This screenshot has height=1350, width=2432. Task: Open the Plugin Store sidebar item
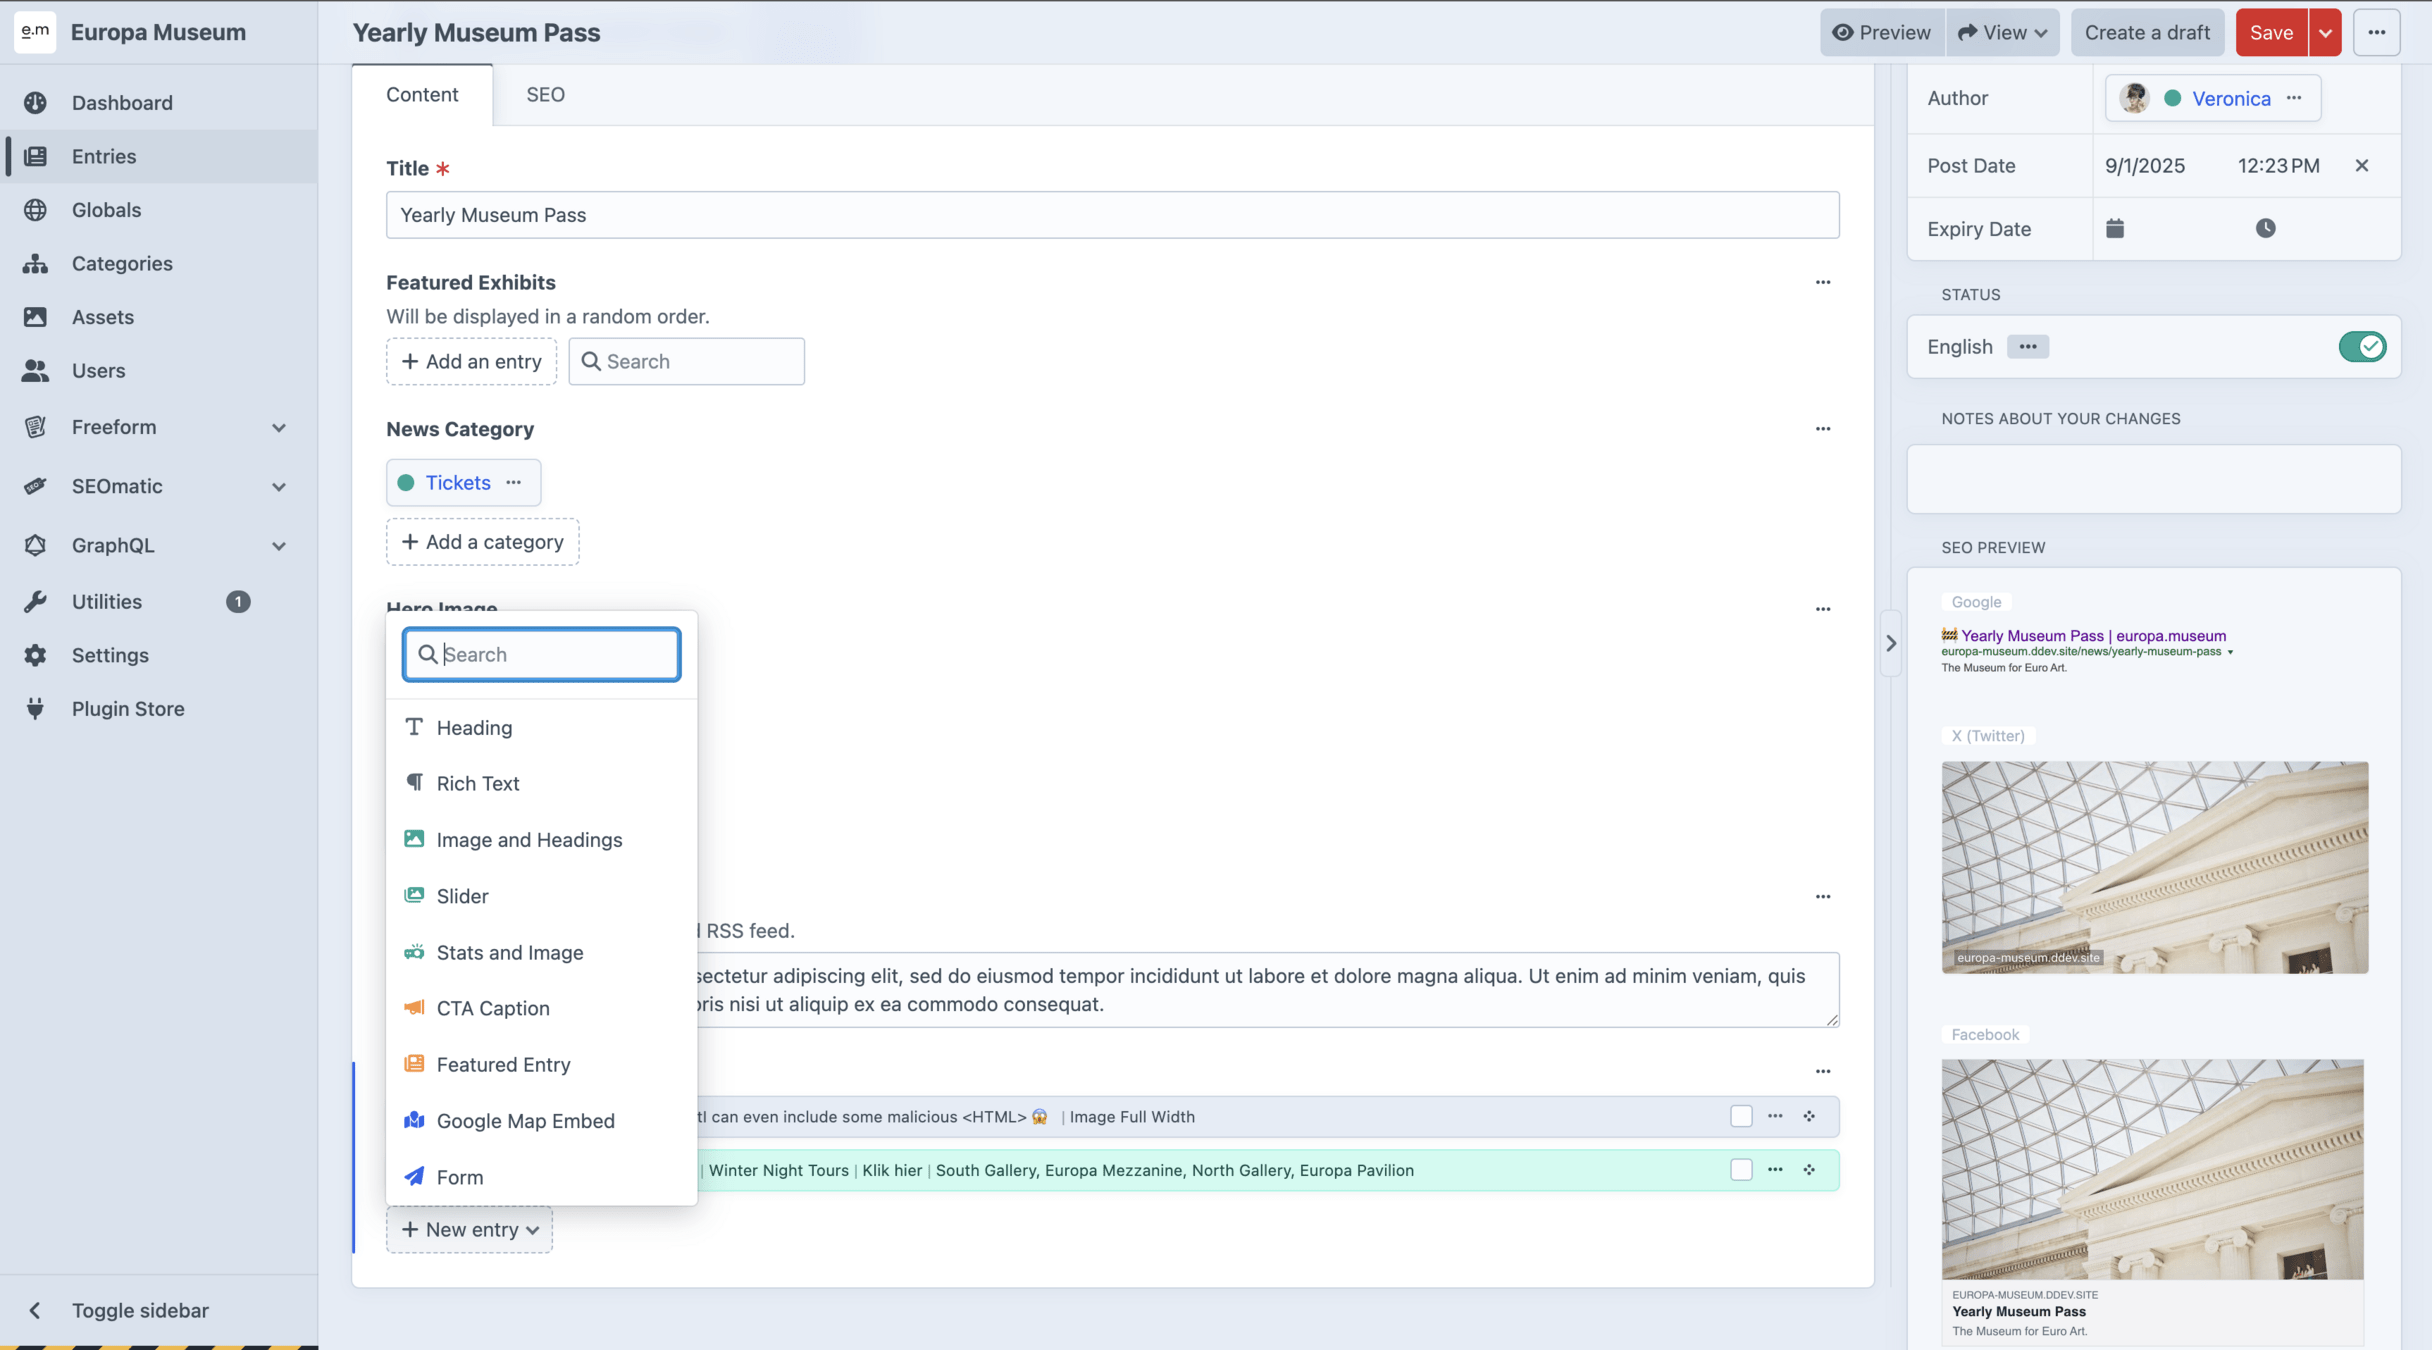128,709
